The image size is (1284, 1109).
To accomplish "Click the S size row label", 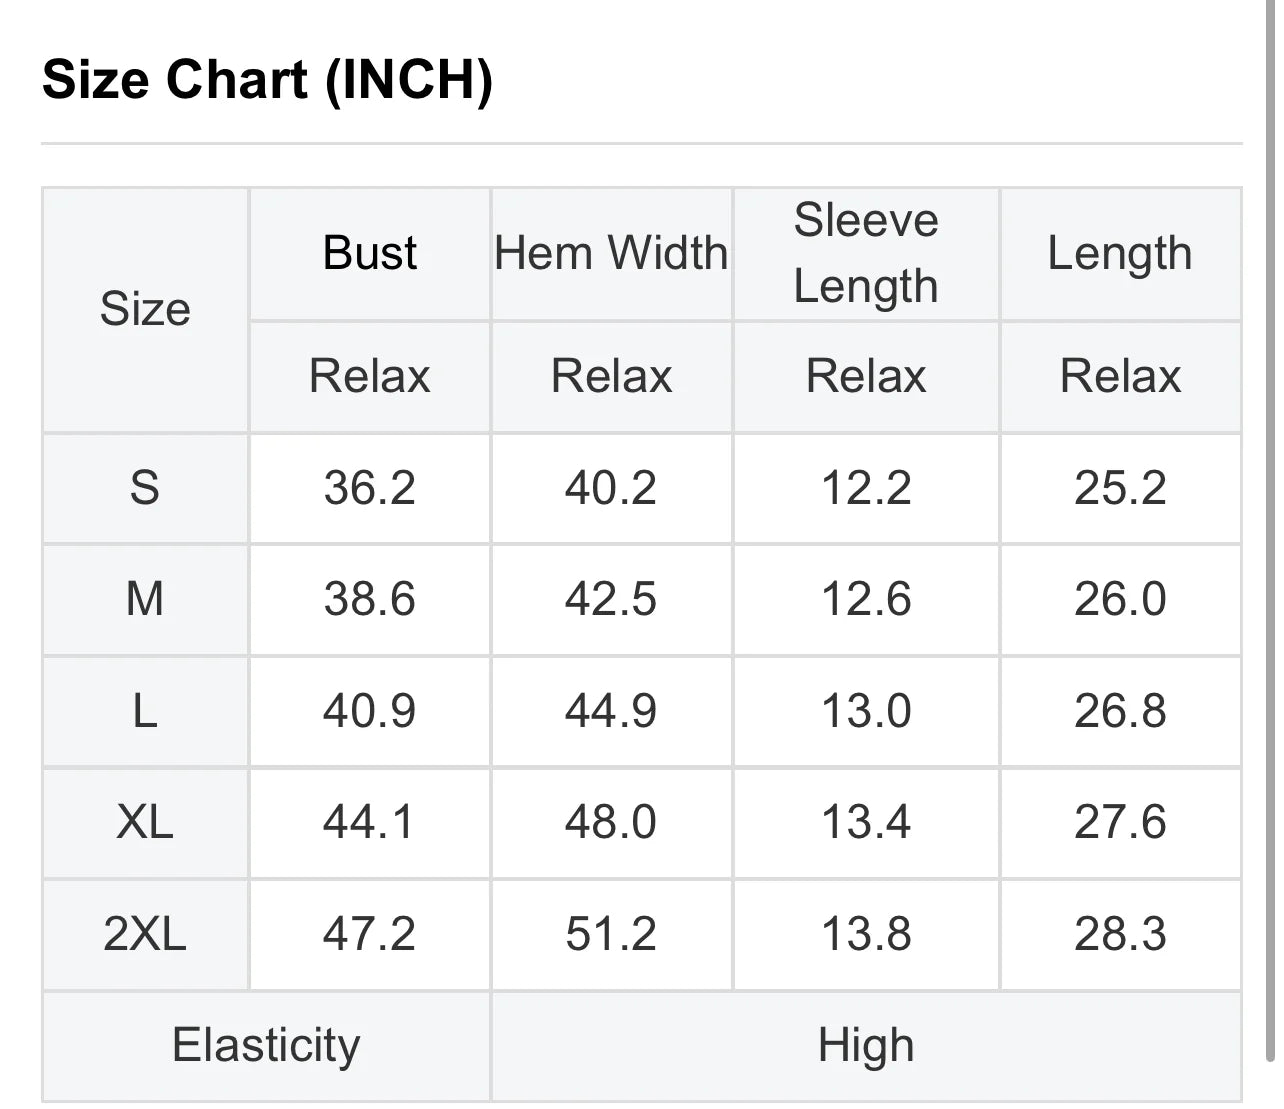I will click(x=145, y=488).
